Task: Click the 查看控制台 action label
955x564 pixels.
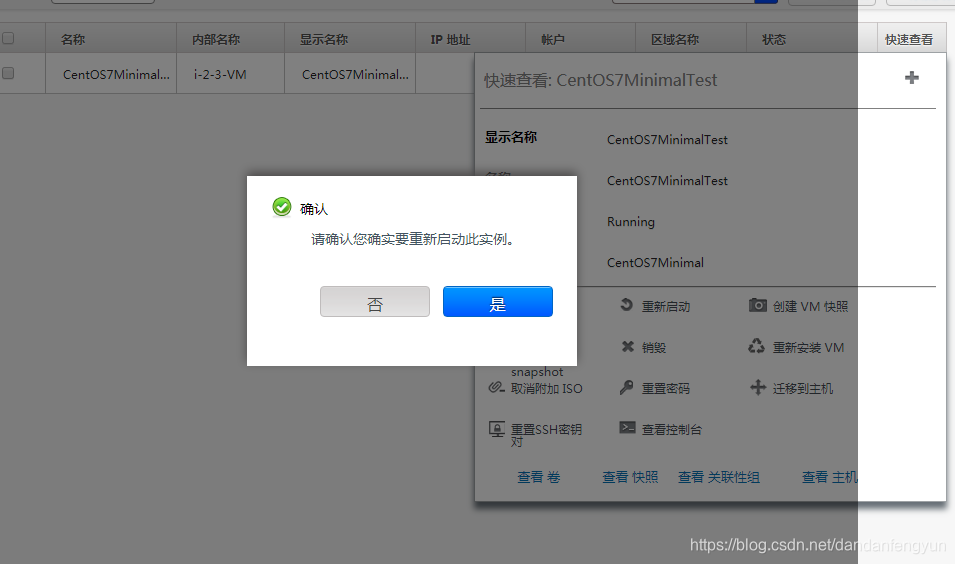Action: (x=672, y=429)
